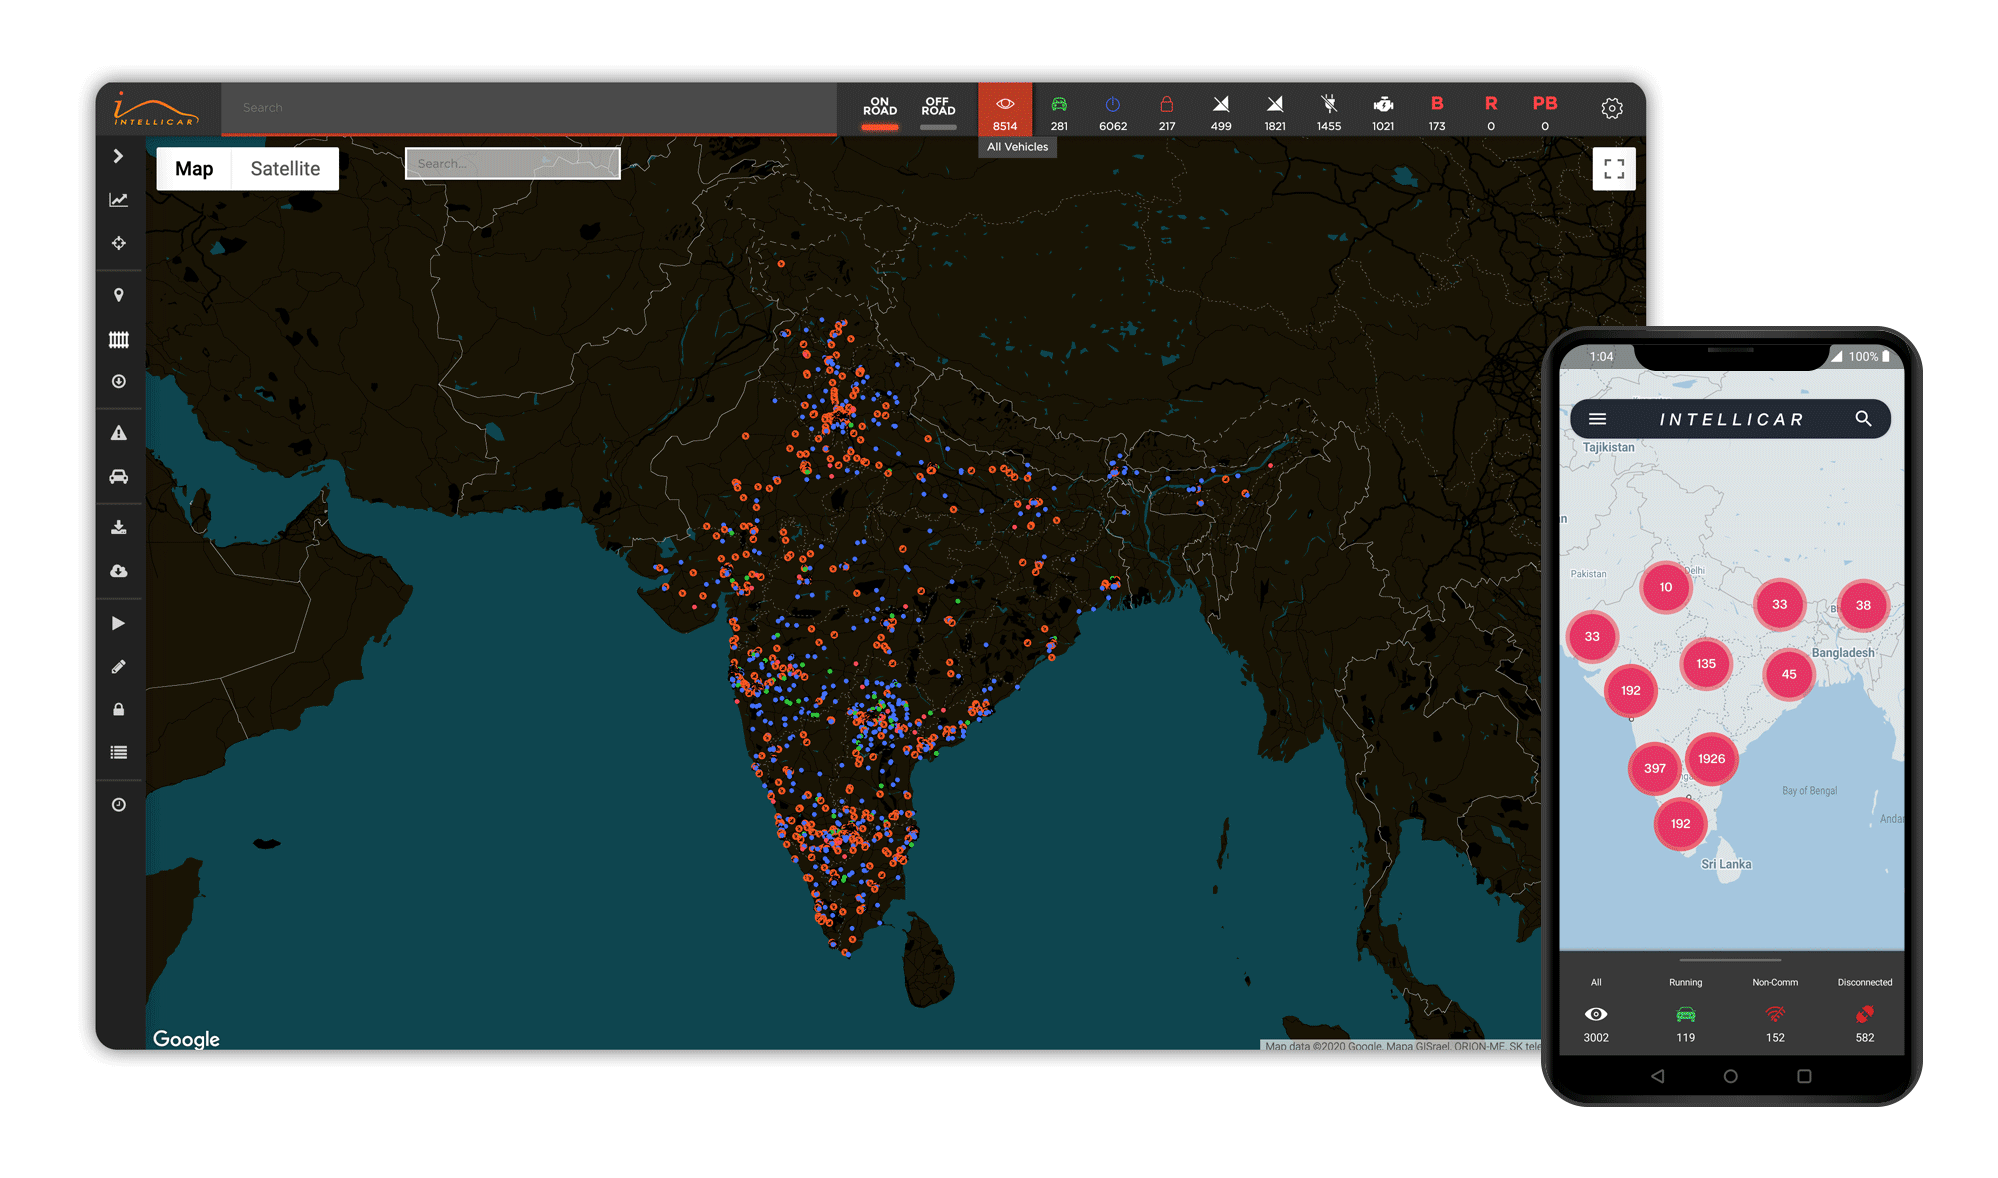Tap the 38 vehicle cluster on phone map

(1863, 605)
